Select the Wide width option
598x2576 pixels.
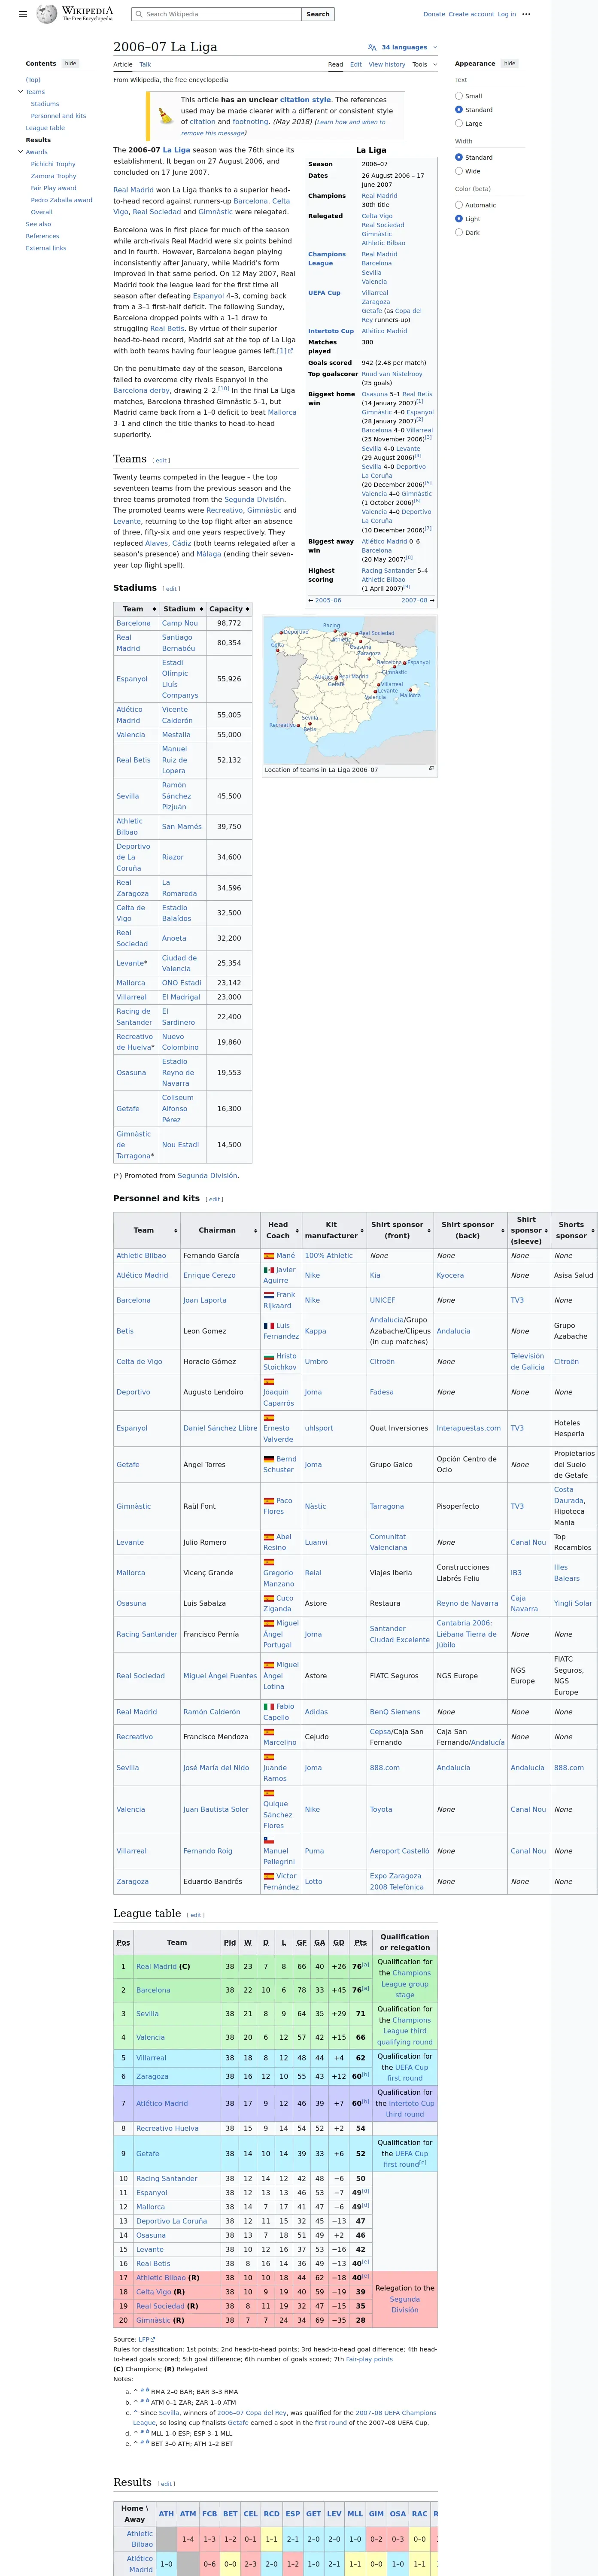[x=459, y=171]
